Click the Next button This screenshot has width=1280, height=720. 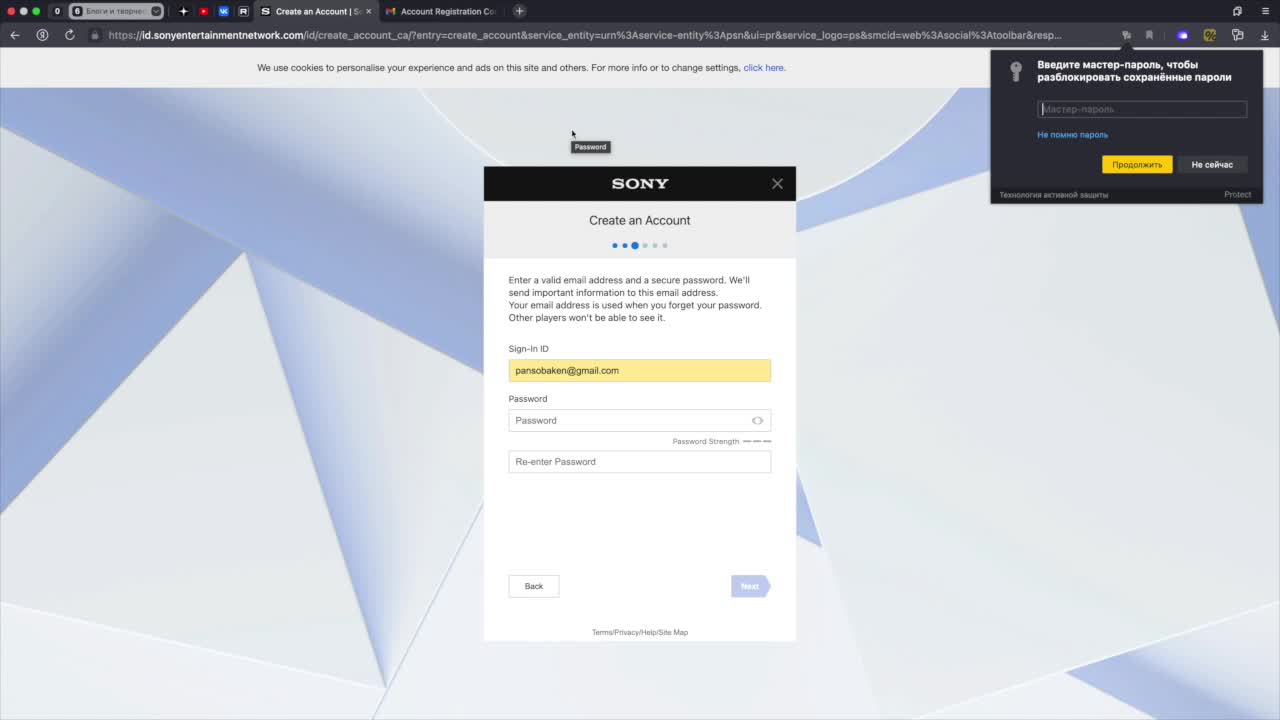click(750, 586)
